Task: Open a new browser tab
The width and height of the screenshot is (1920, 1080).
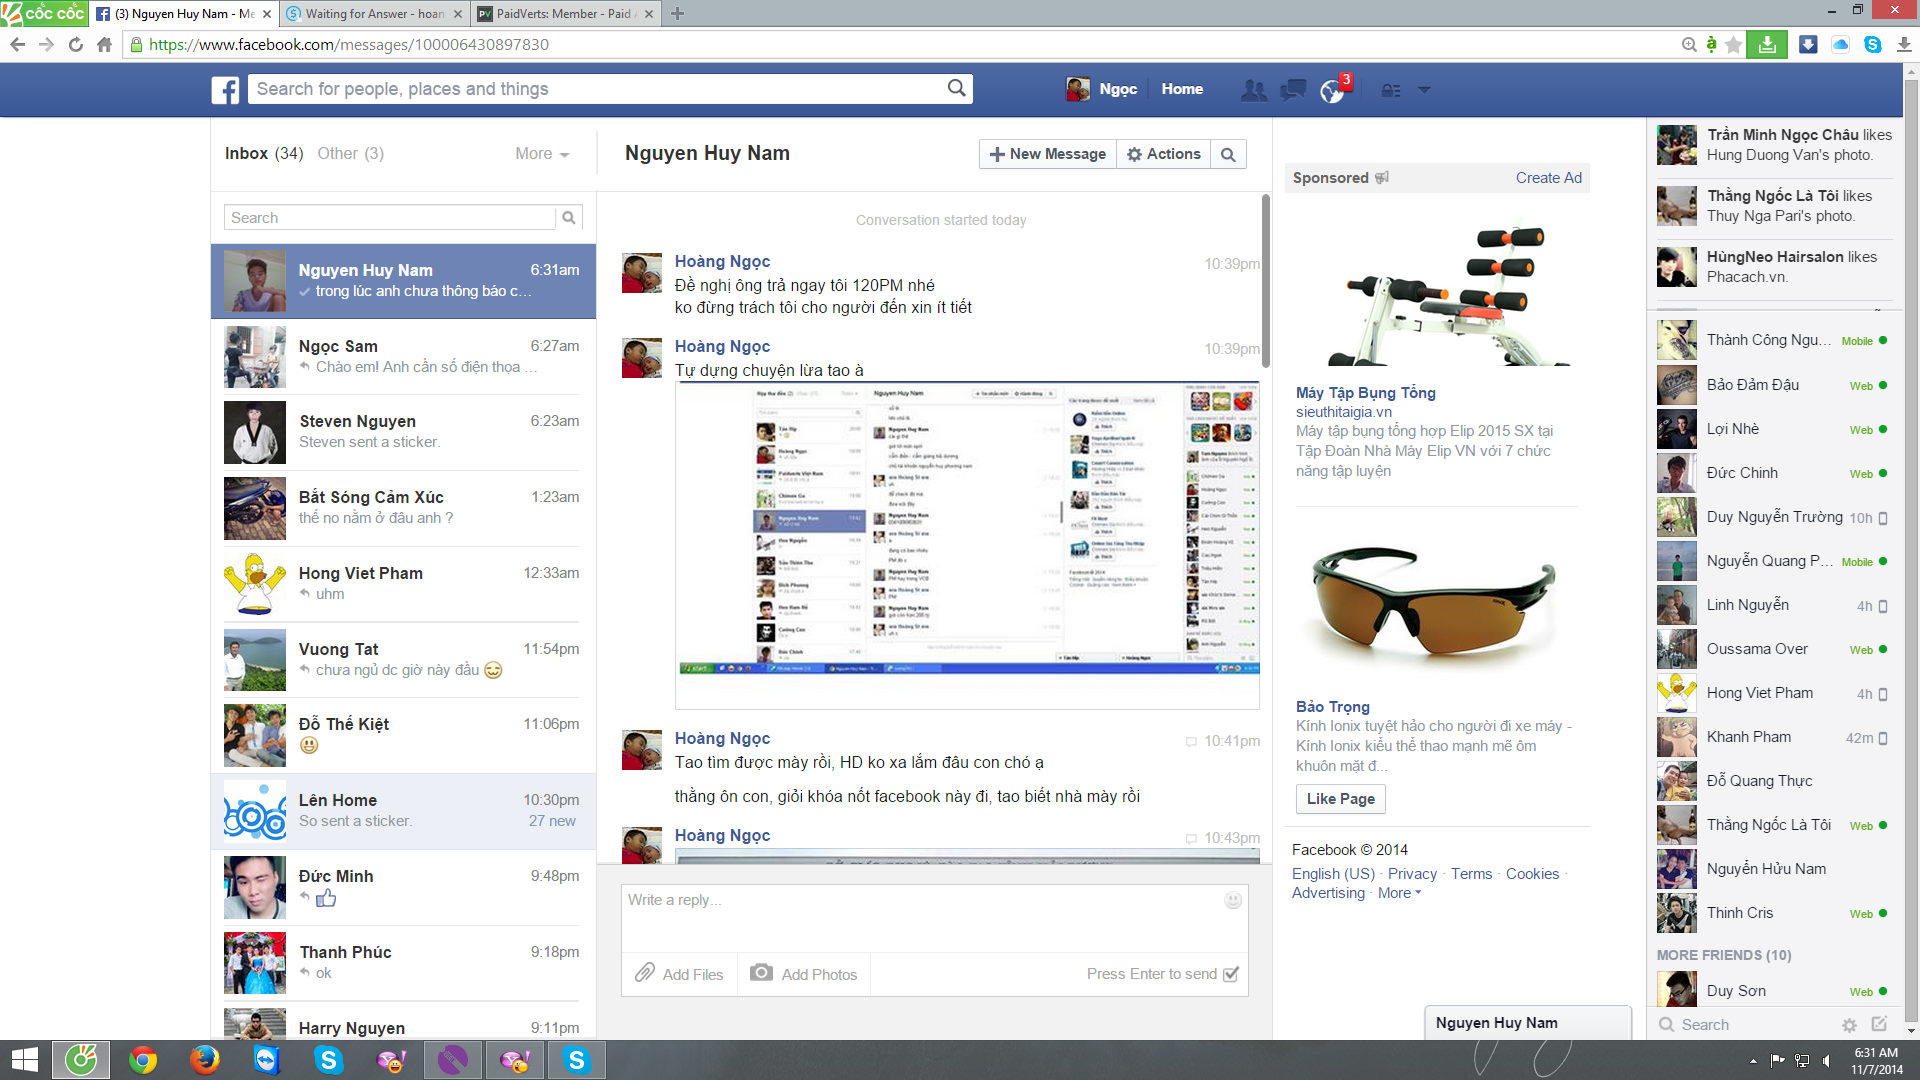Action: (677, 14)
